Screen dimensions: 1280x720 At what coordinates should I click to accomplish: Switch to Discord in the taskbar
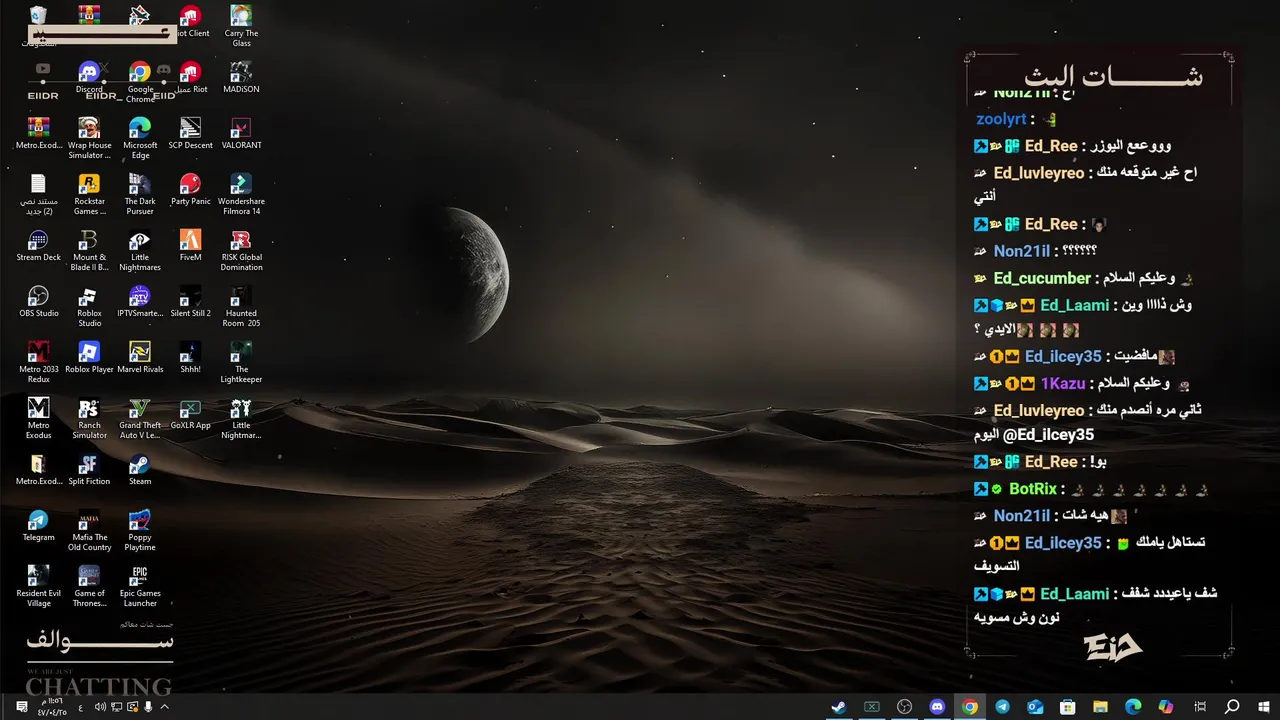[x=937, y=707]
